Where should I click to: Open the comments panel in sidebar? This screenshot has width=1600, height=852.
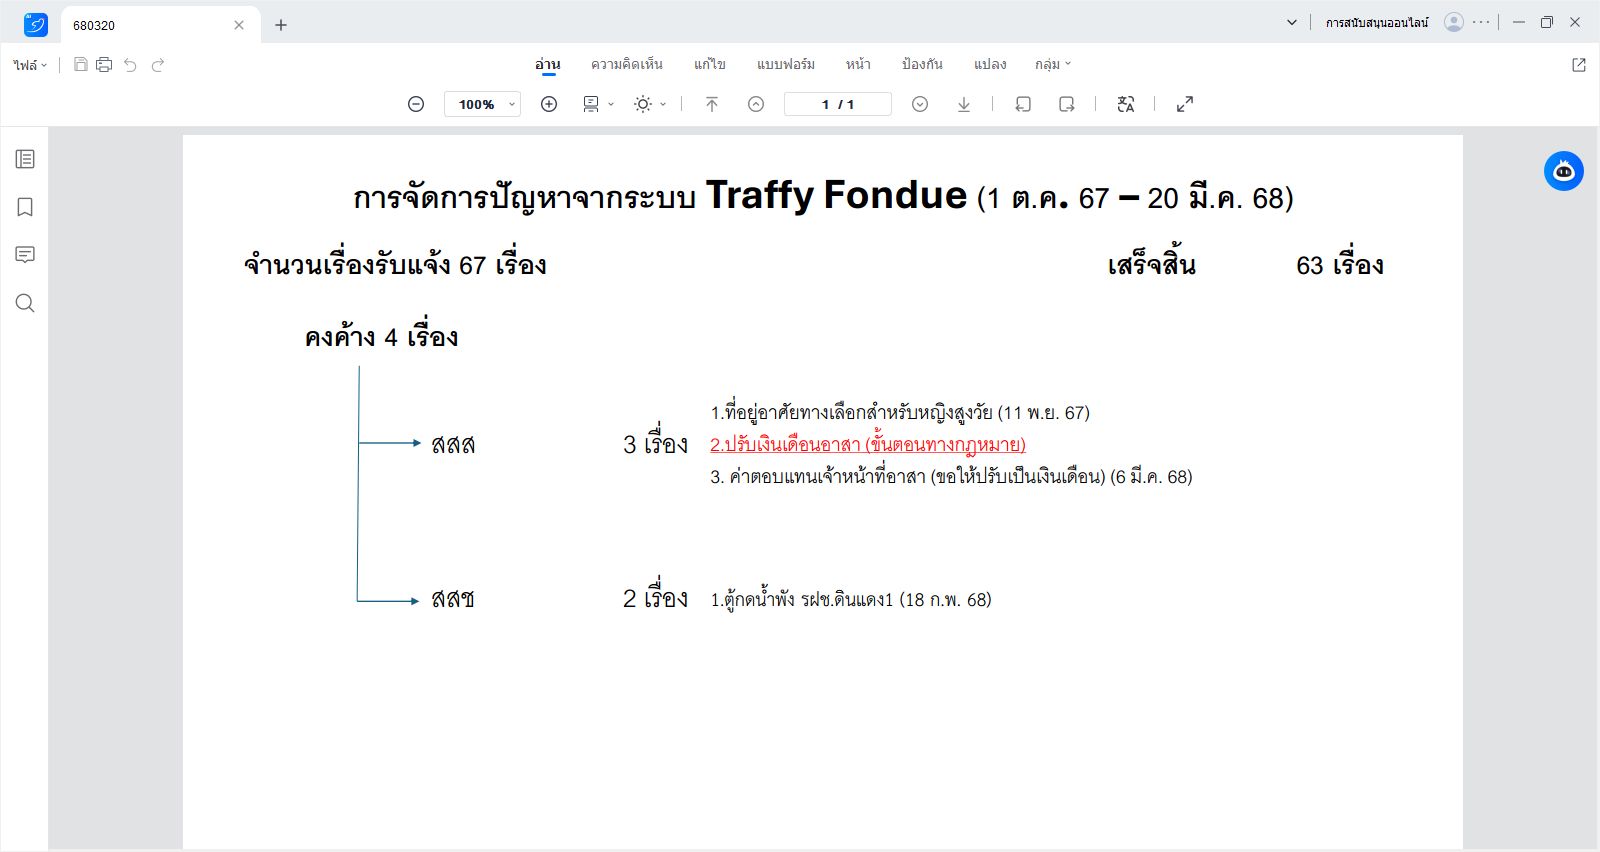25,255
